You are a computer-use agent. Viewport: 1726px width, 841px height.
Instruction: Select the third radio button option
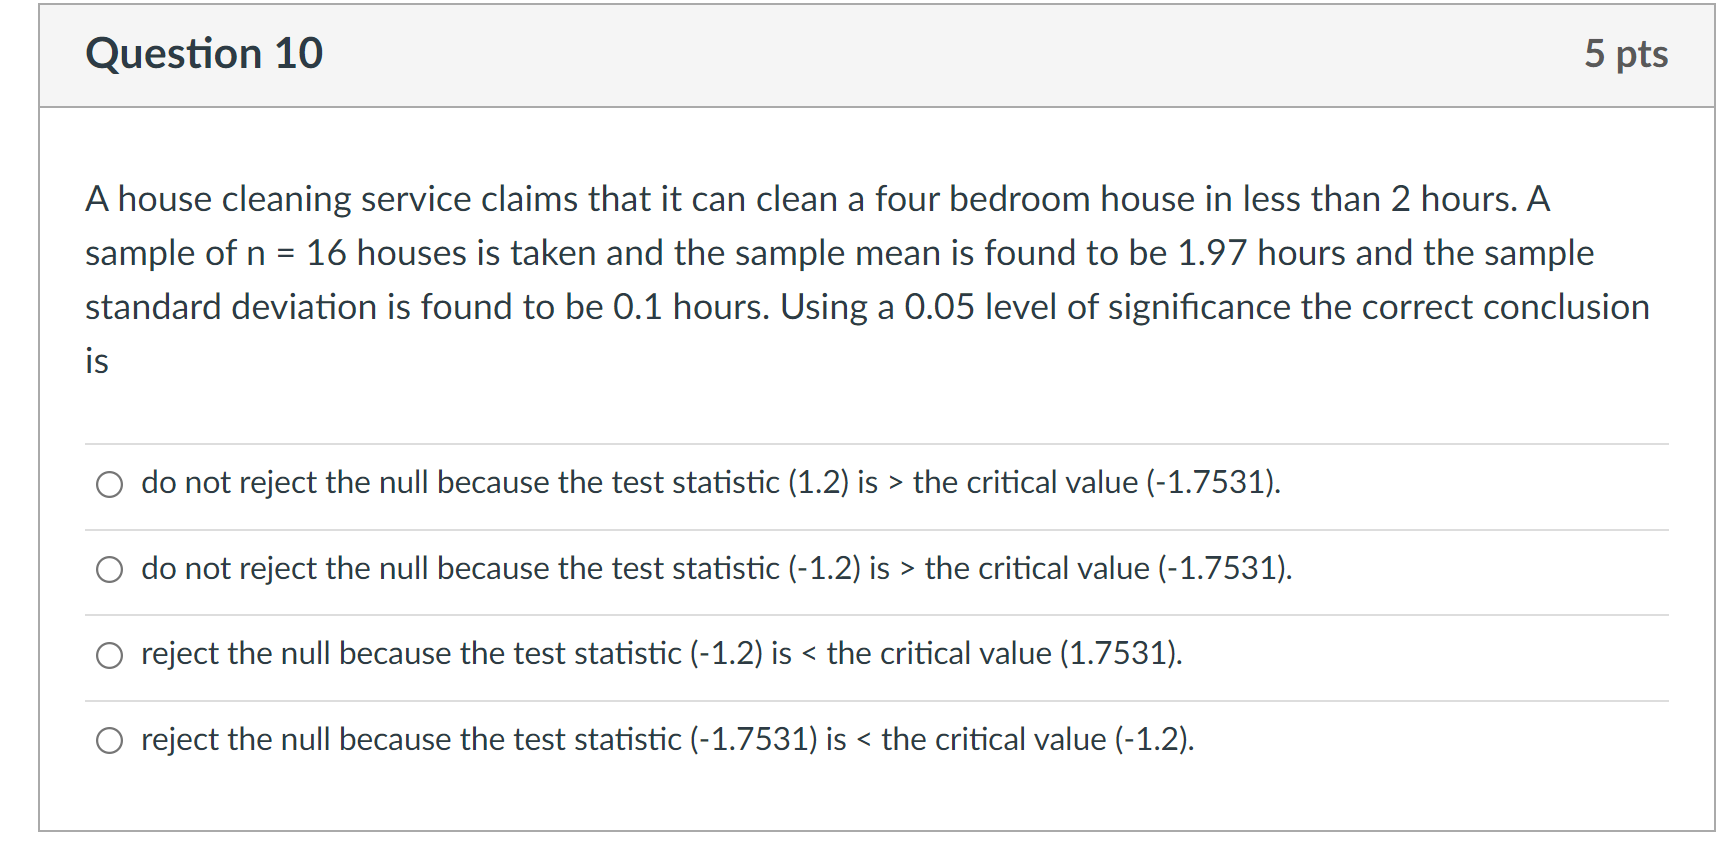coord(110,655)
